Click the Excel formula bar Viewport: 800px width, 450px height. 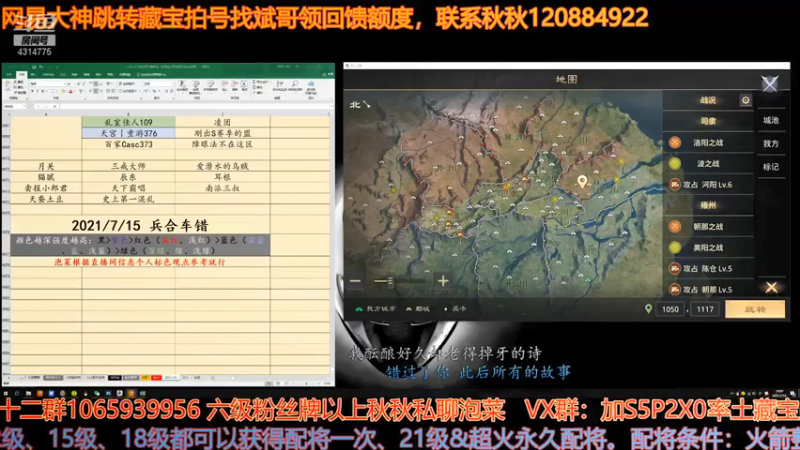(194, 106)
